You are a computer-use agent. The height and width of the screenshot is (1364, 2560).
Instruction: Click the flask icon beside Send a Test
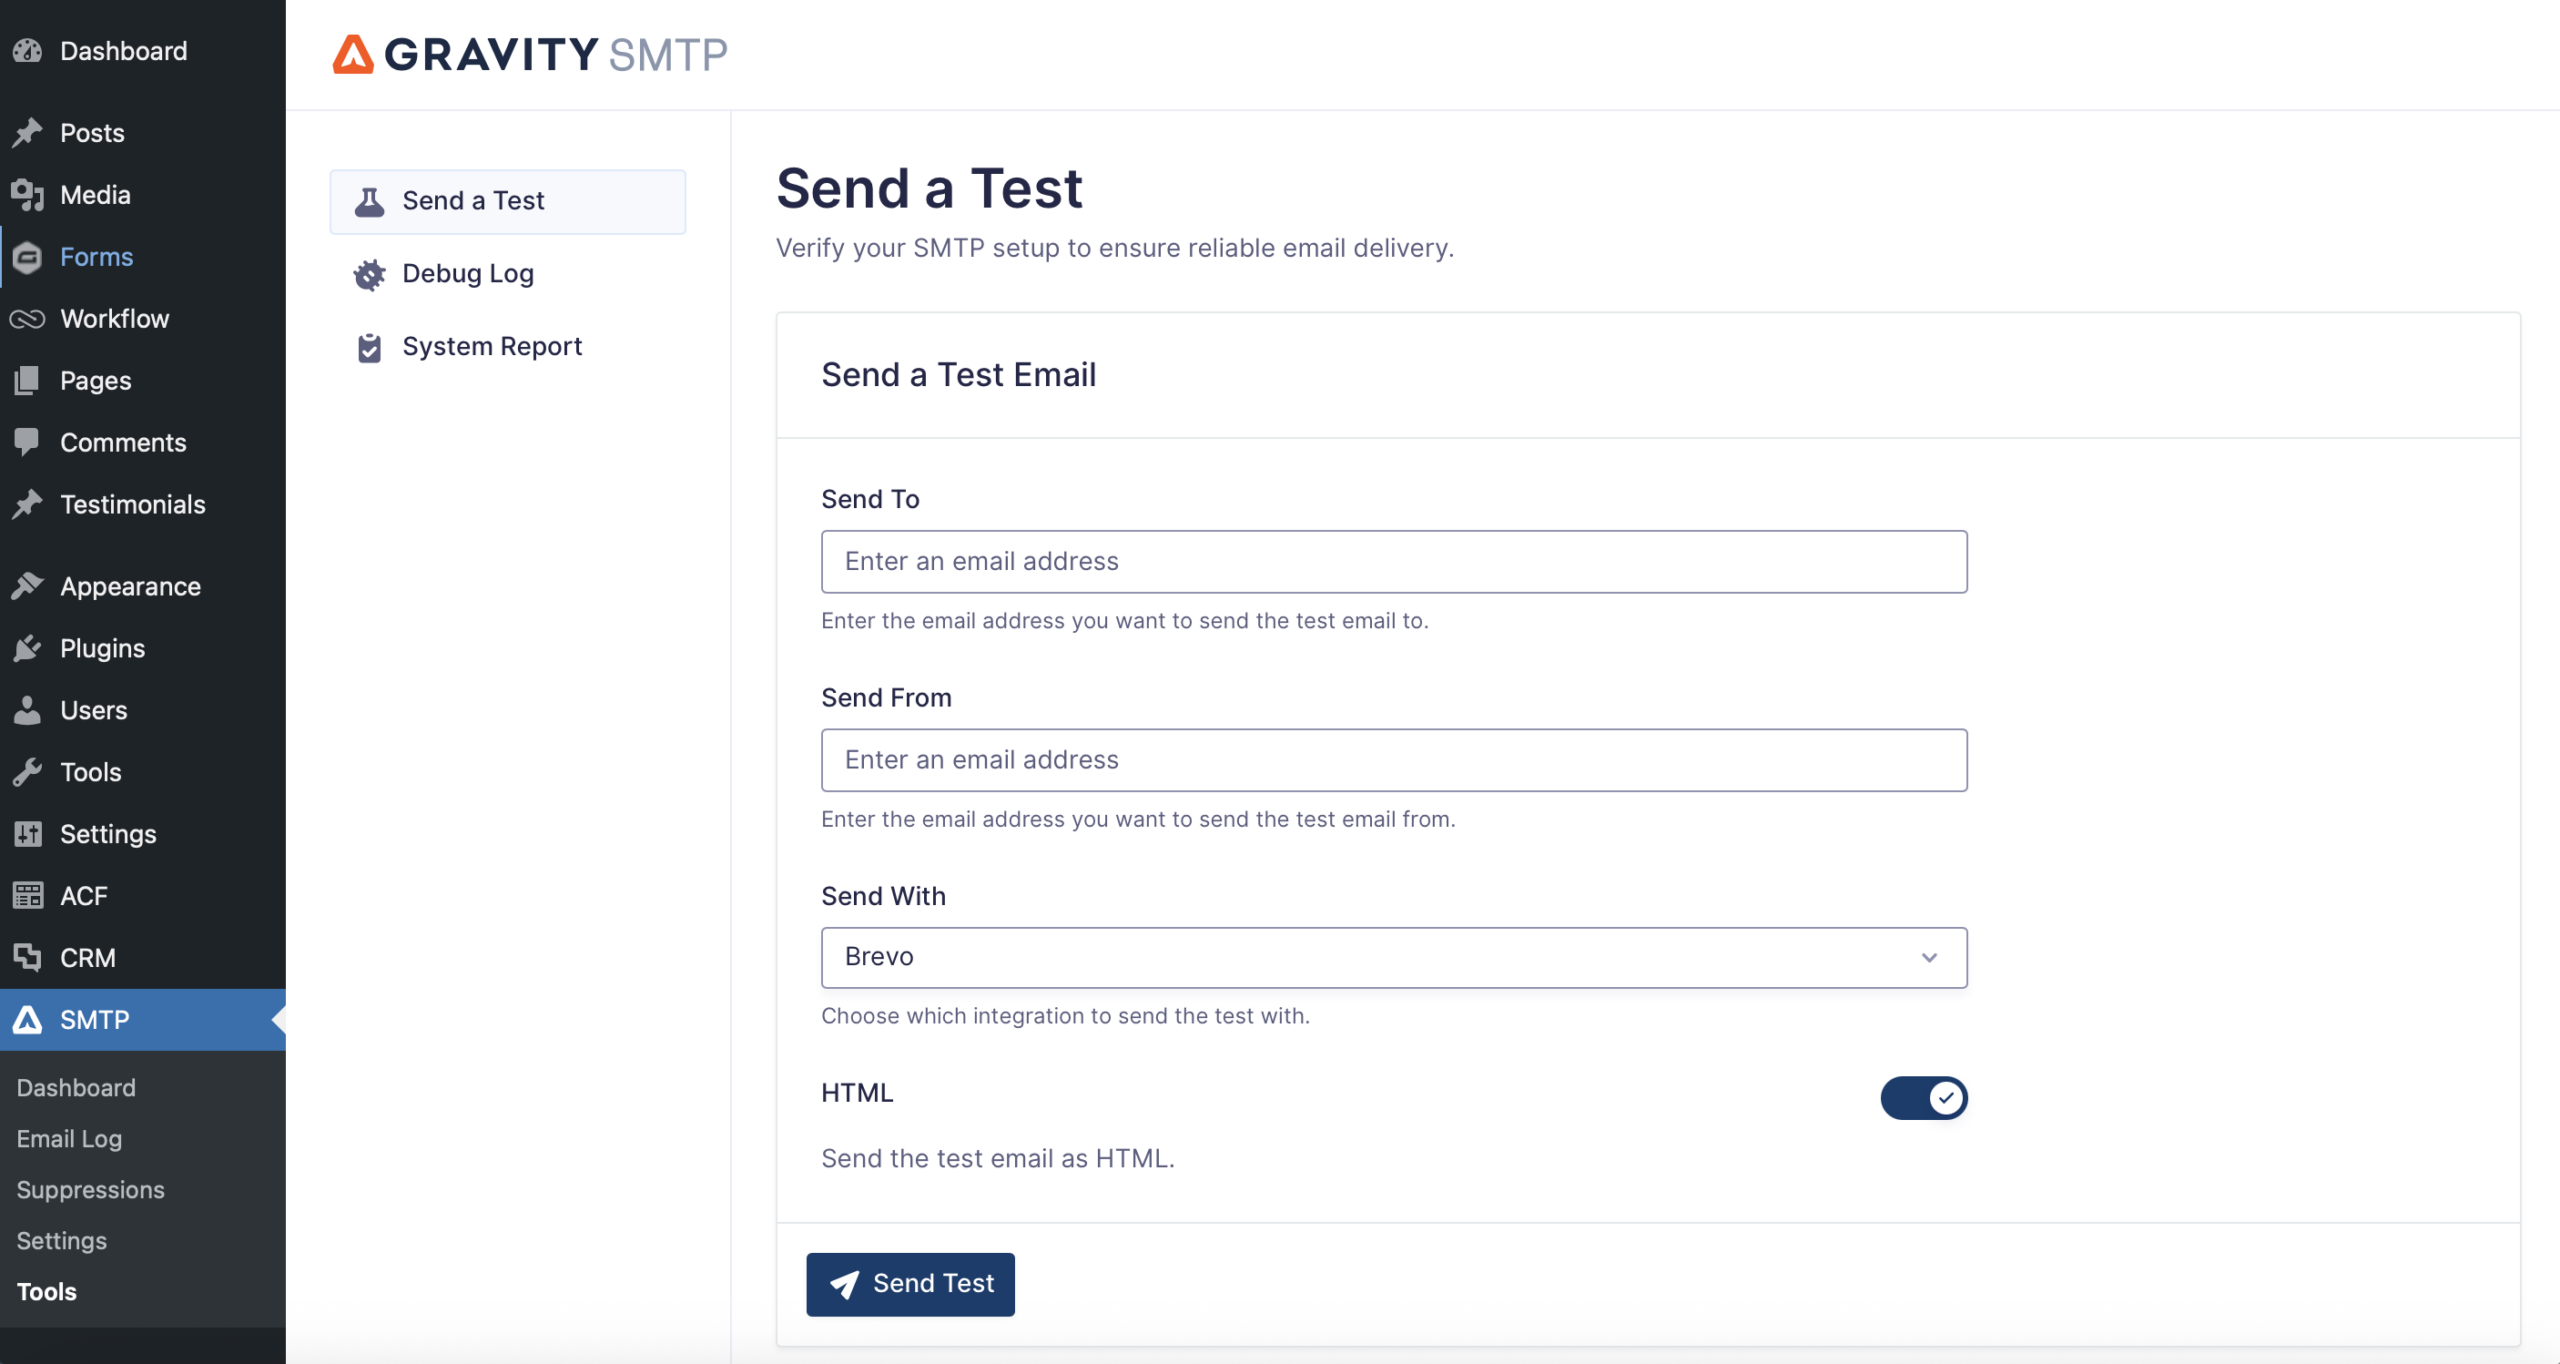point(369,202)
